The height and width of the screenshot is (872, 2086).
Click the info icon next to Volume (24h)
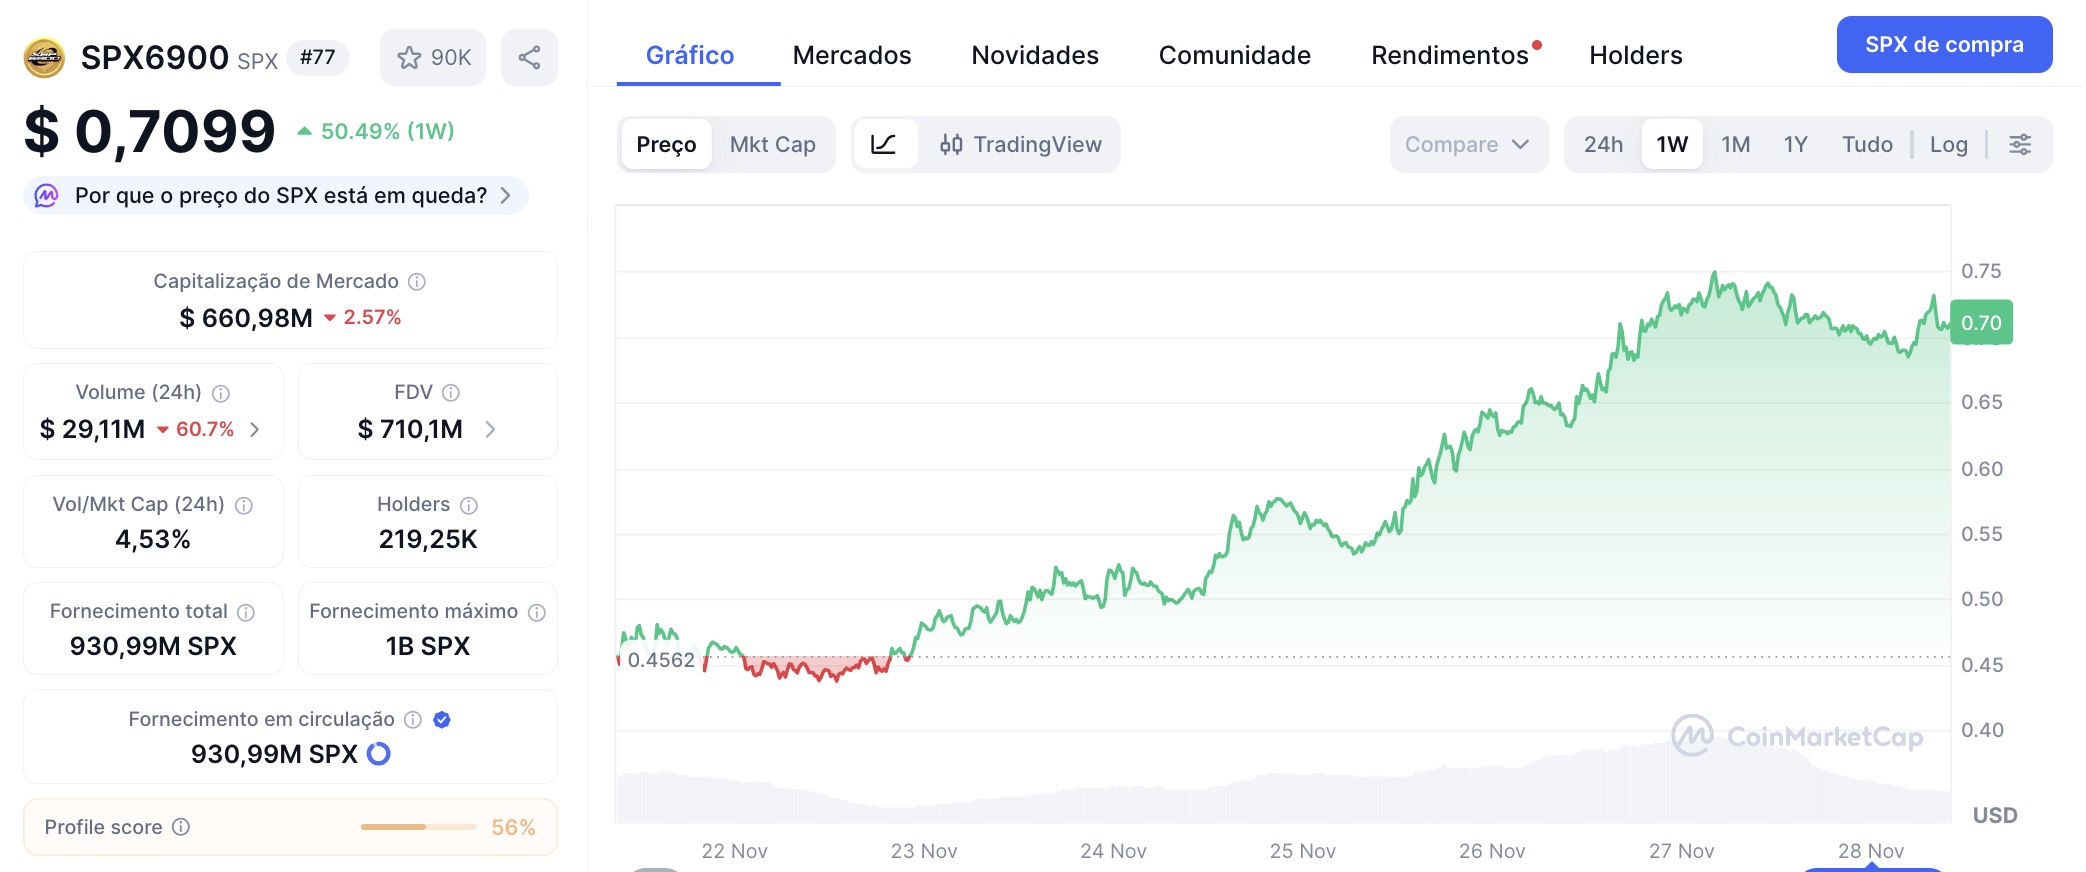219,392
